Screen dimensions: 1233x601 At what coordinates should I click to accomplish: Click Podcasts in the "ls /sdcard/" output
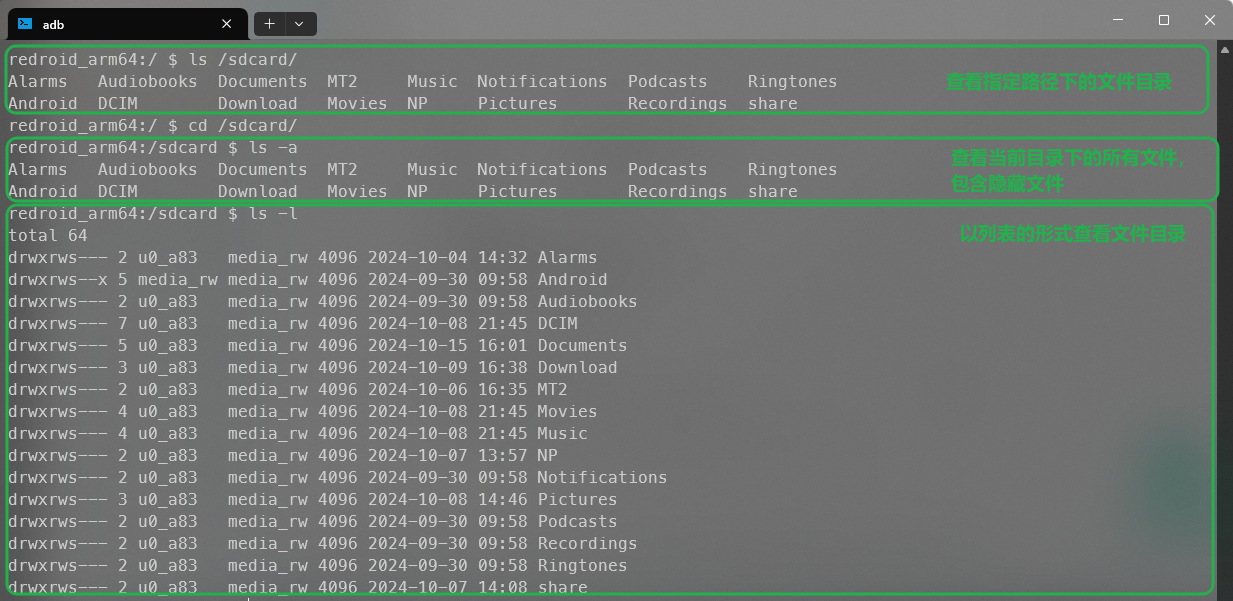tap(668, 81)
